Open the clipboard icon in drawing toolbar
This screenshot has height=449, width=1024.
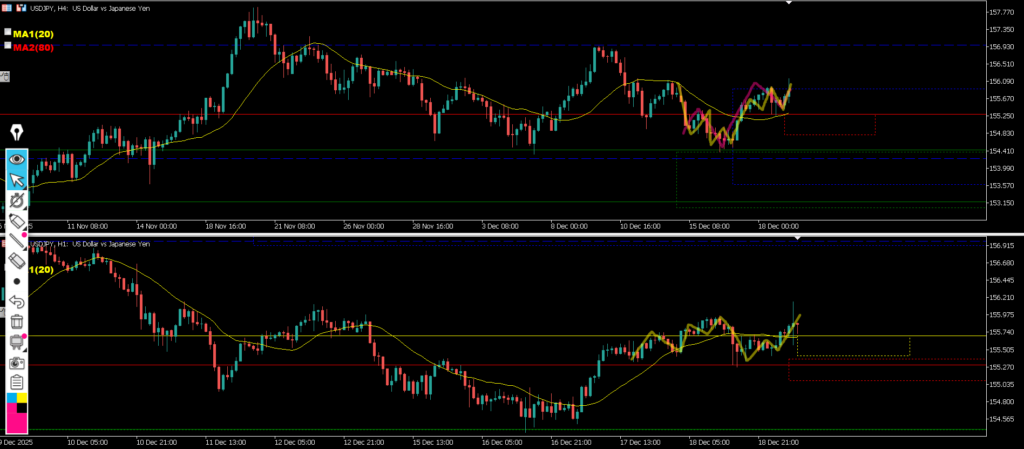coord(17,382)
